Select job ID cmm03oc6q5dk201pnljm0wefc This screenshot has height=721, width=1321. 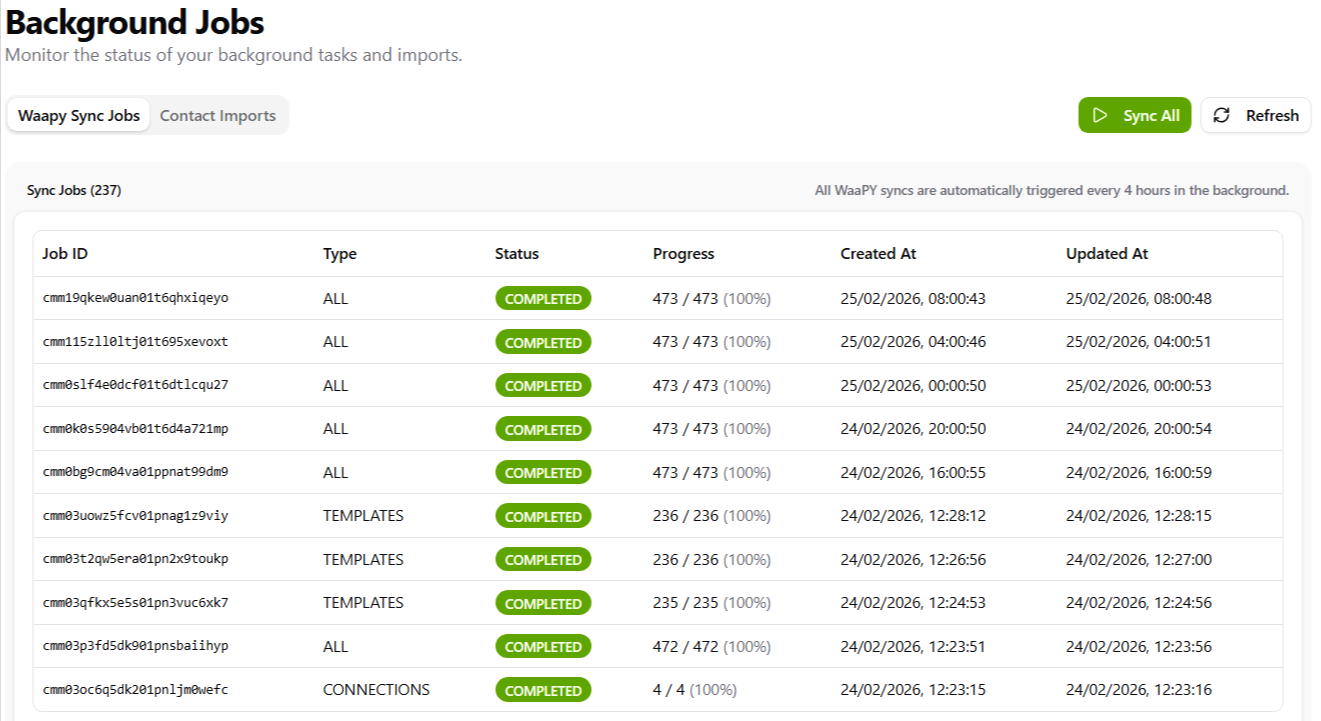136,690
